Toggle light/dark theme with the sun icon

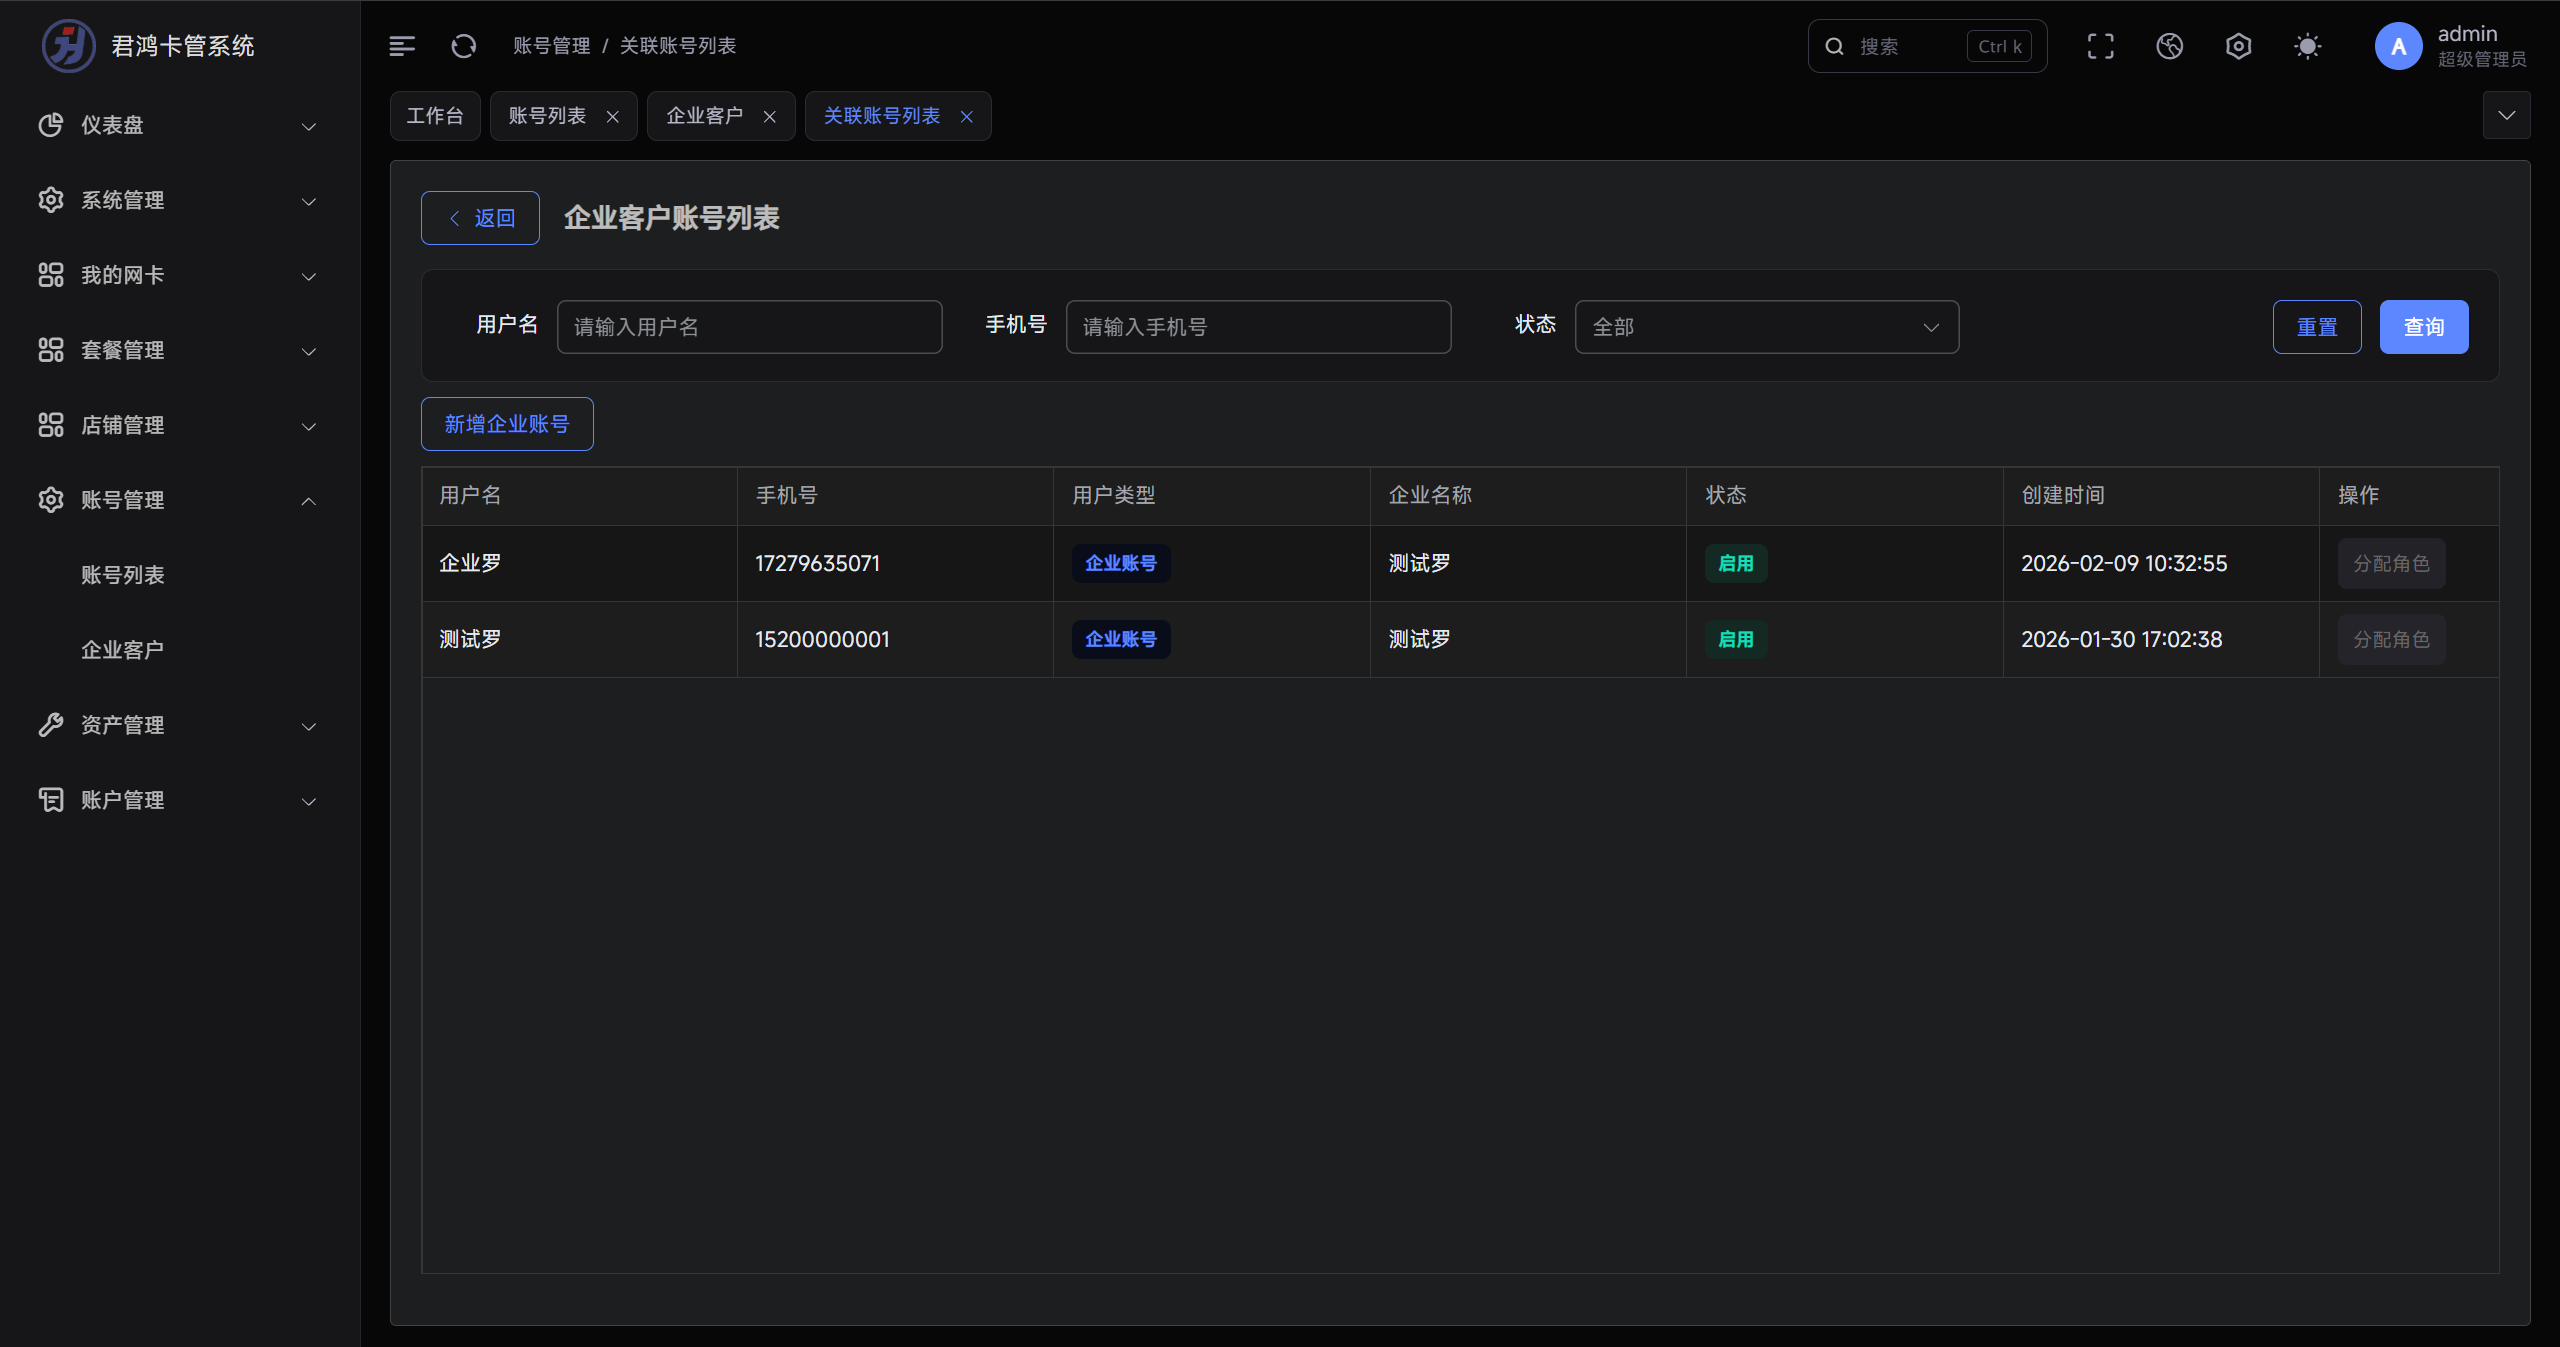2307,46
